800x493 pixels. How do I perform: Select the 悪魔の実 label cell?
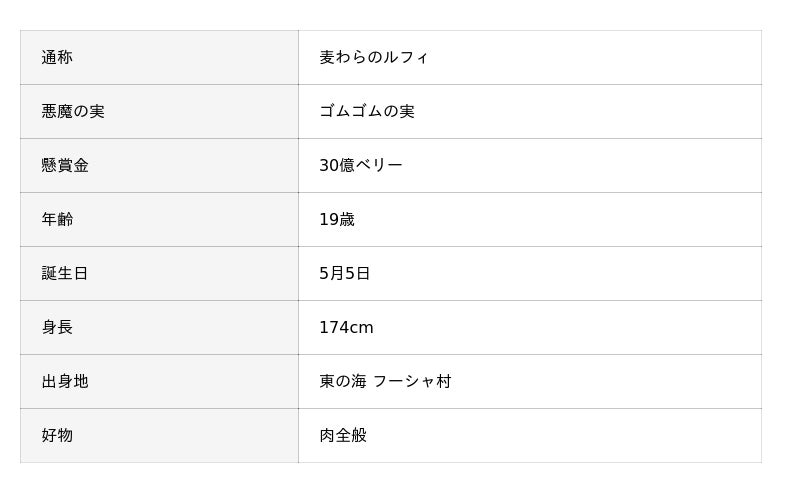[73, 112]
